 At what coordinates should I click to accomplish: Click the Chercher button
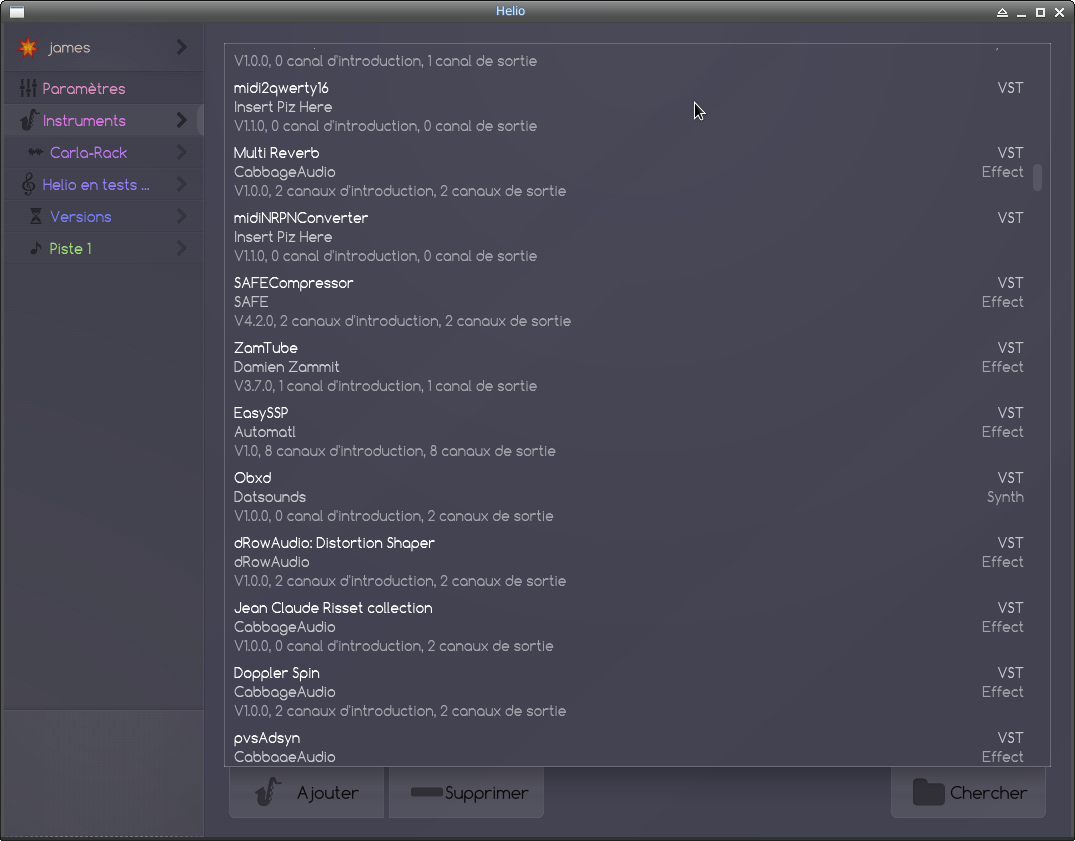point(968,792)
